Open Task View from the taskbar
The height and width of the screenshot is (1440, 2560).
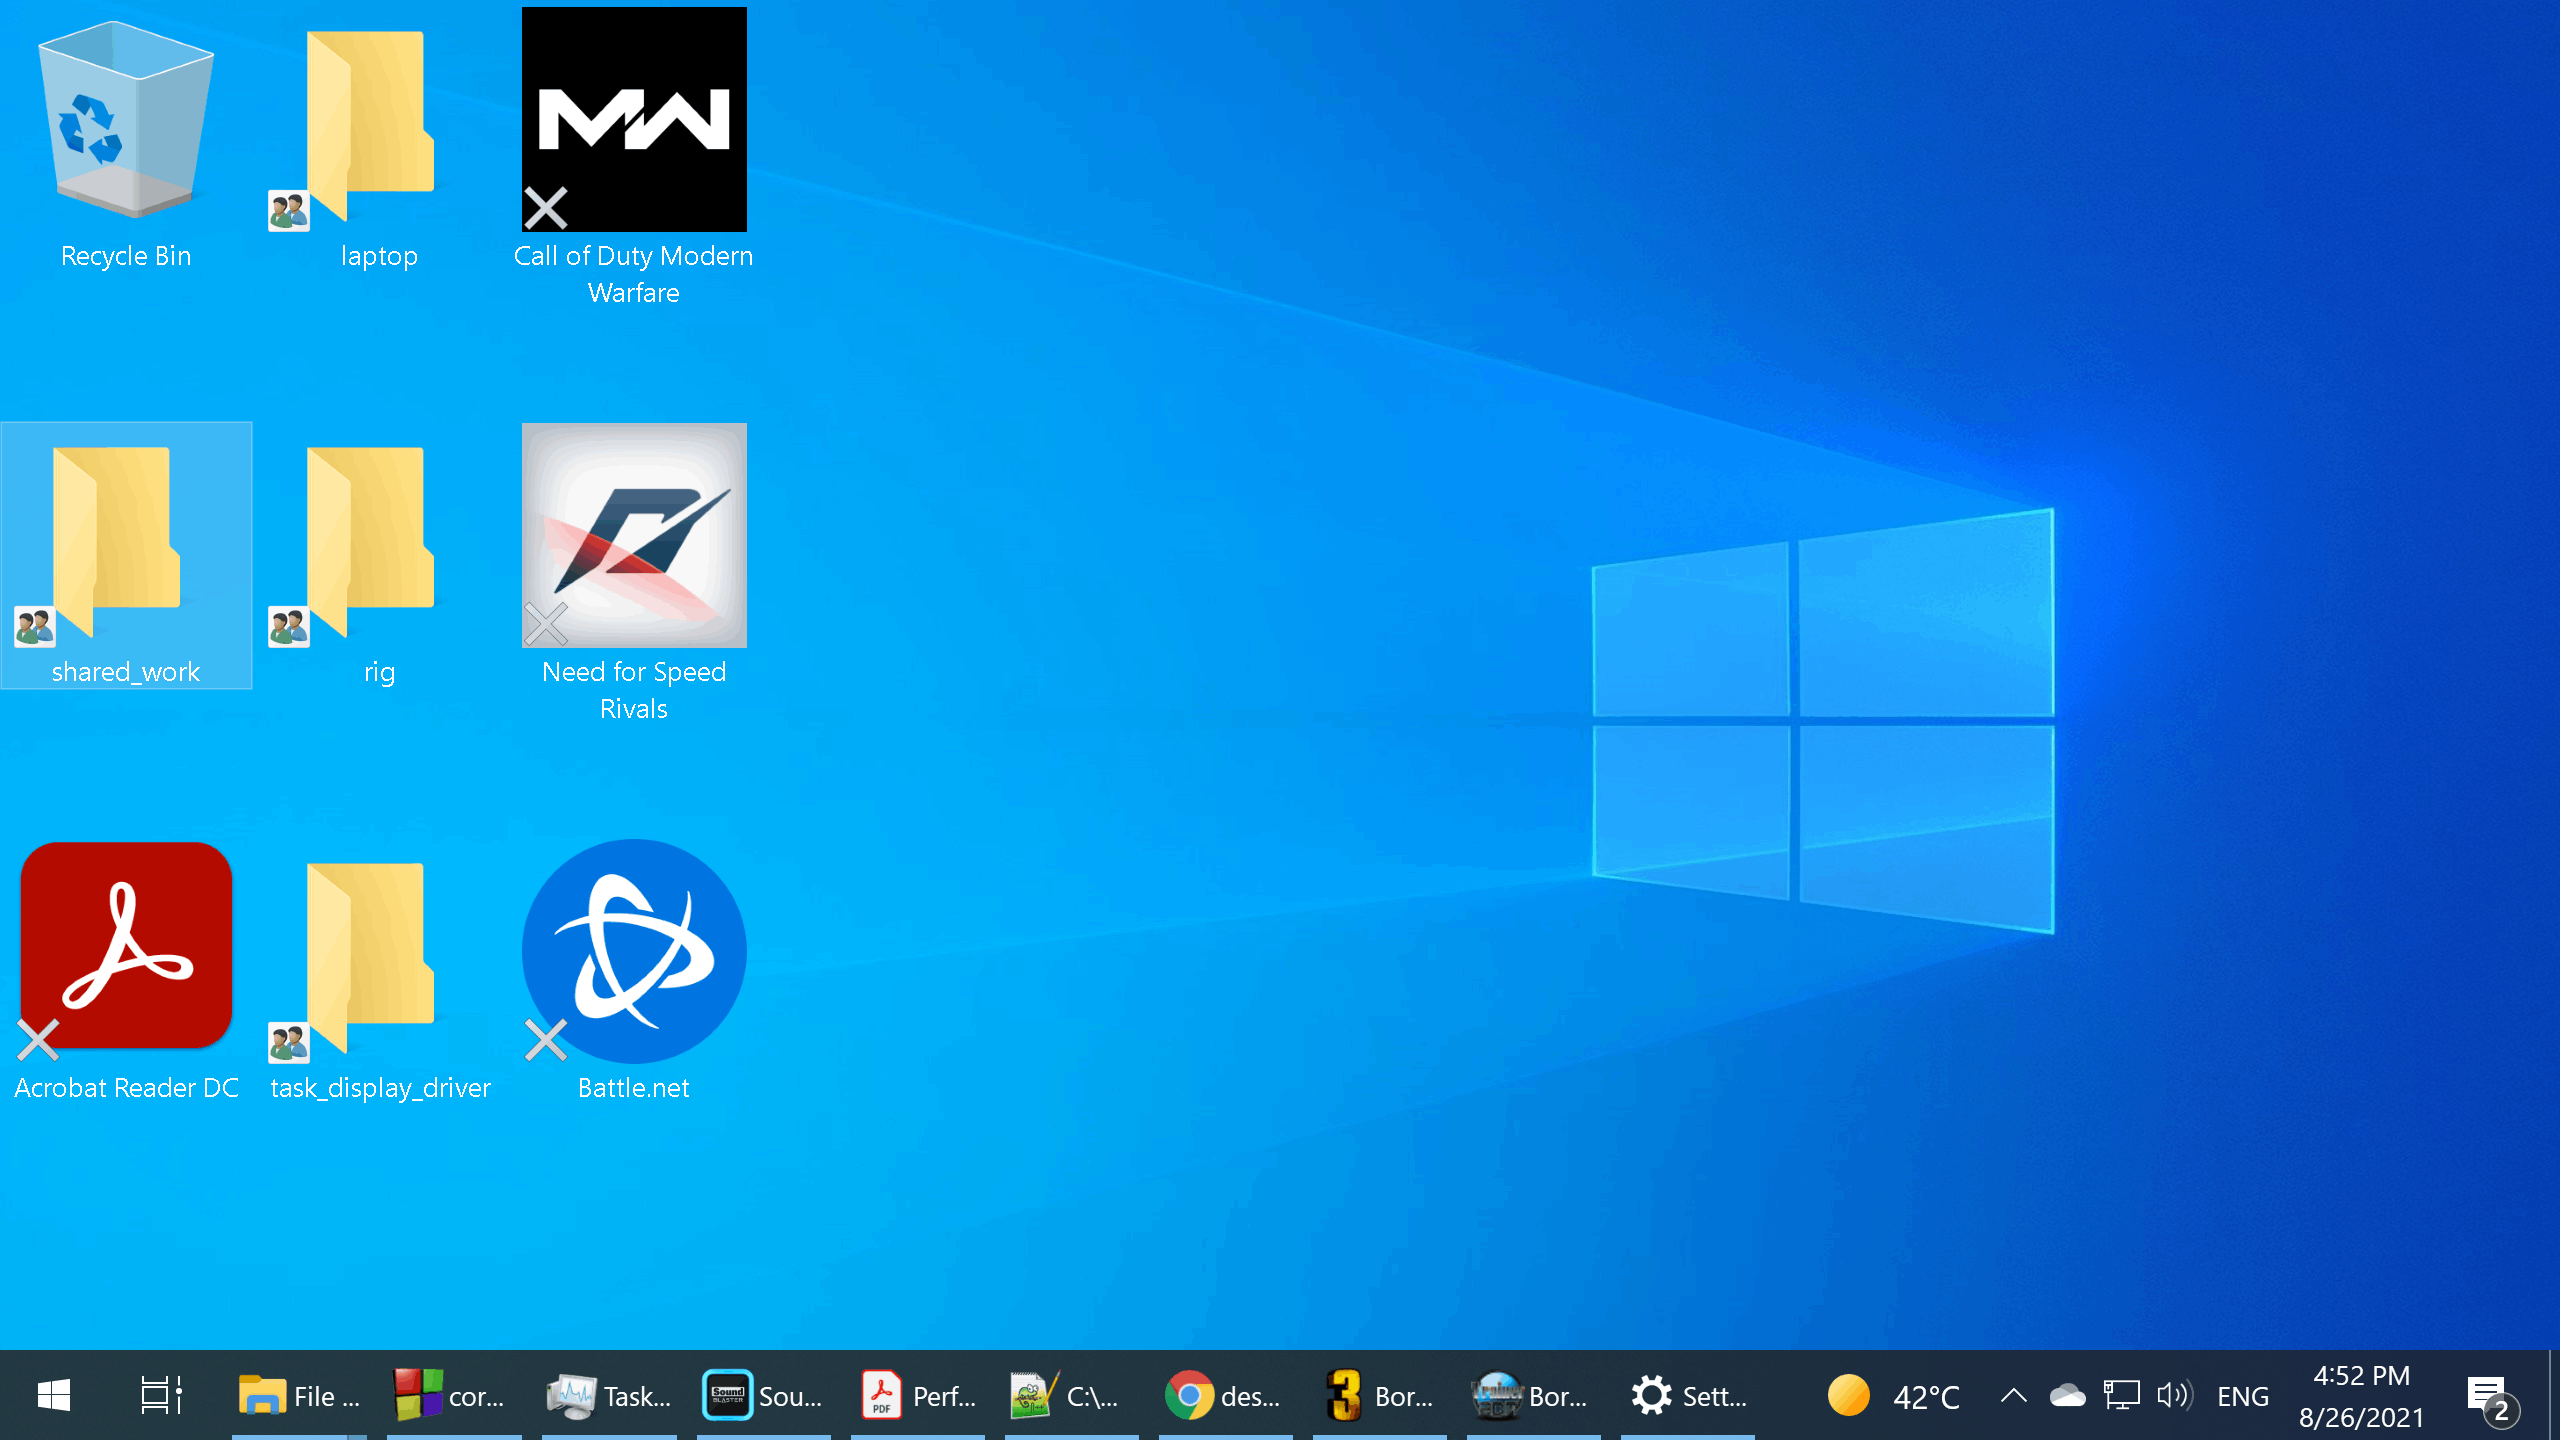click(x=161, y=1396)
